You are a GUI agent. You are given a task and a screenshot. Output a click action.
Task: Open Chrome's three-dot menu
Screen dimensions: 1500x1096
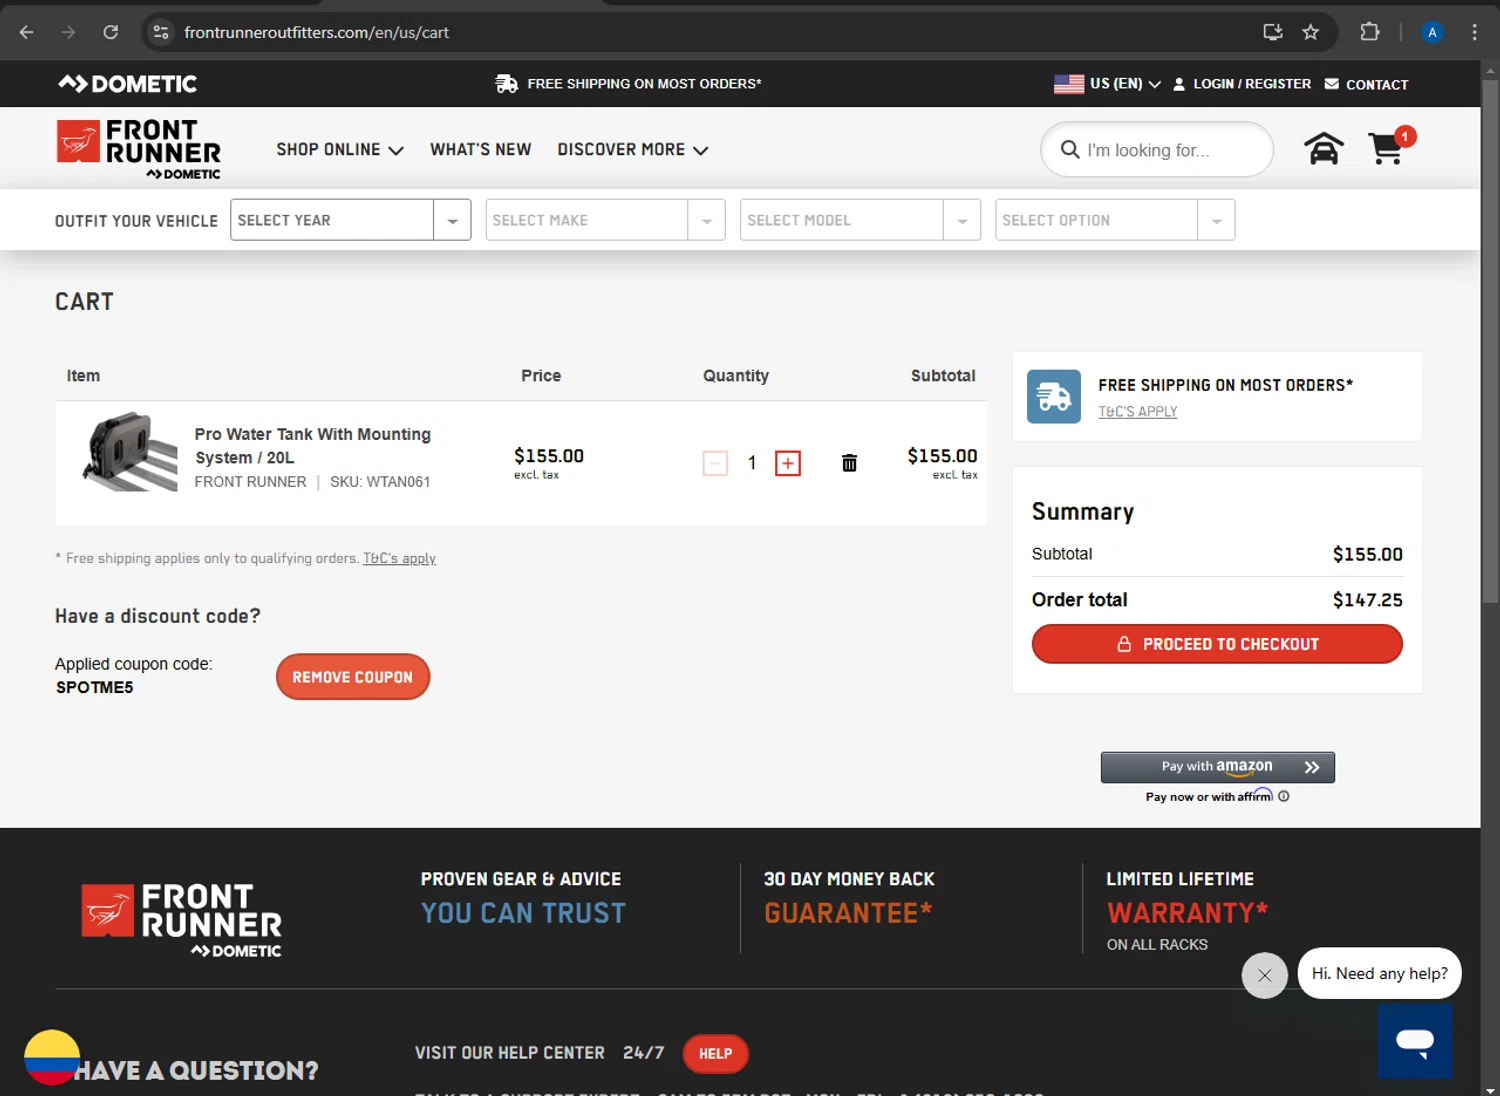[1474, 32]
